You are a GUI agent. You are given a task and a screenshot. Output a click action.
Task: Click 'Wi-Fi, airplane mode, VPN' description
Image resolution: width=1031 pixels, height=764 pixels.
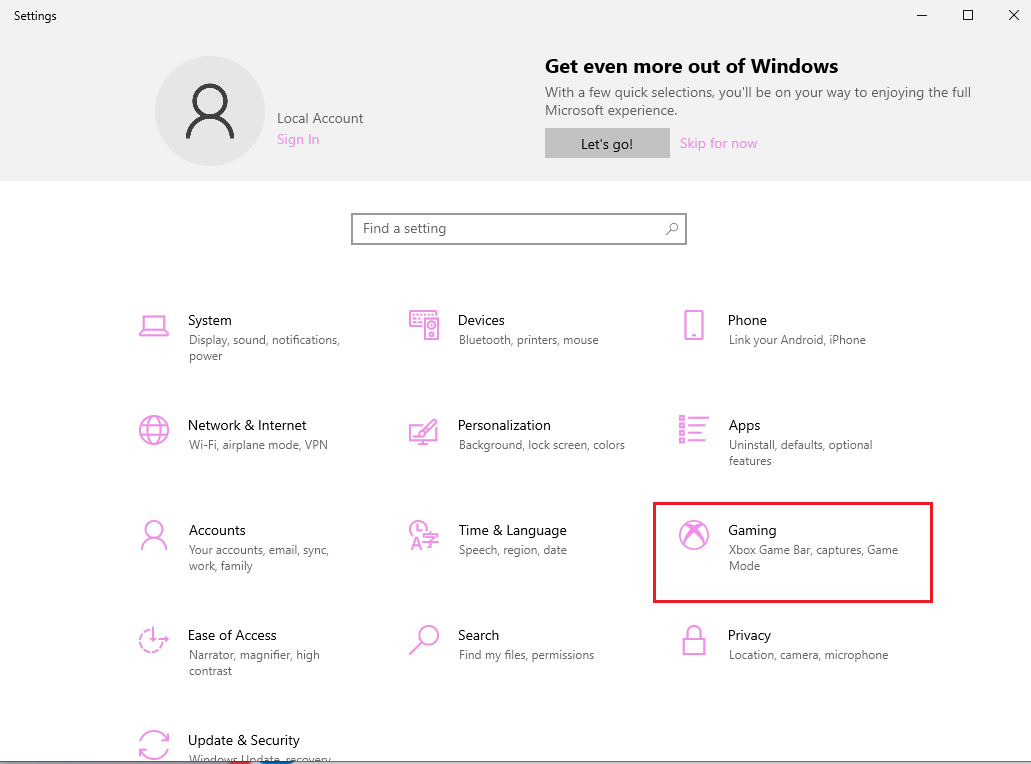(x=258, y=445)
